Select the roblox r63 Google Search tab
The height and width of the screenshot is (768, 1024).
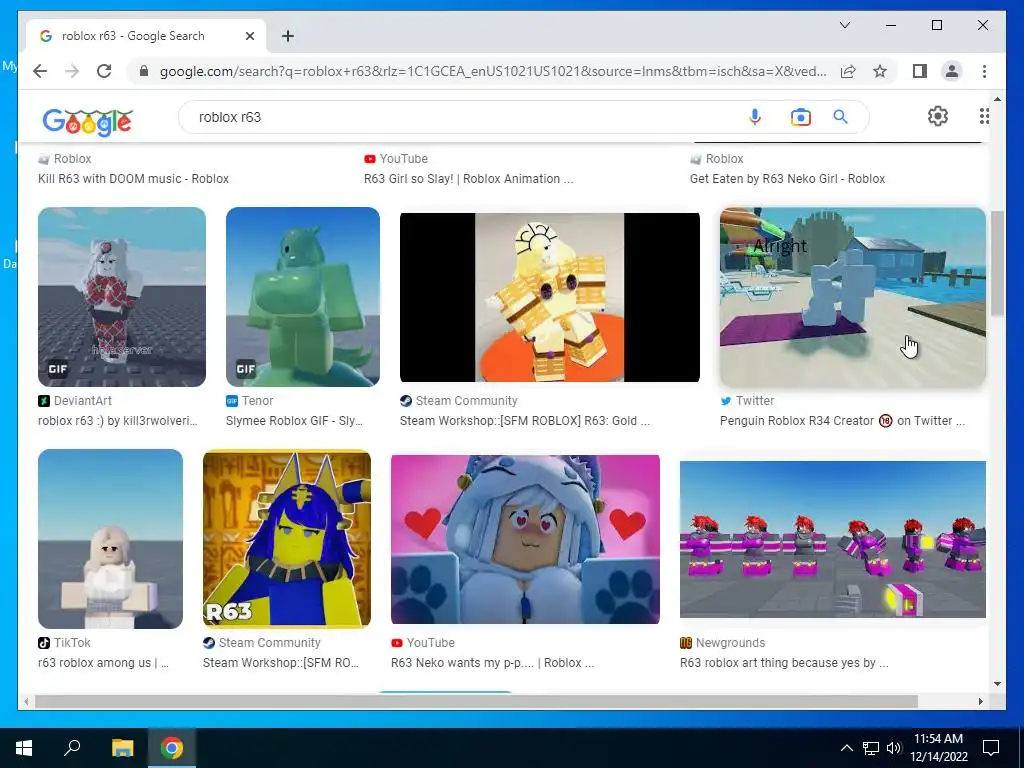(146, 36)
